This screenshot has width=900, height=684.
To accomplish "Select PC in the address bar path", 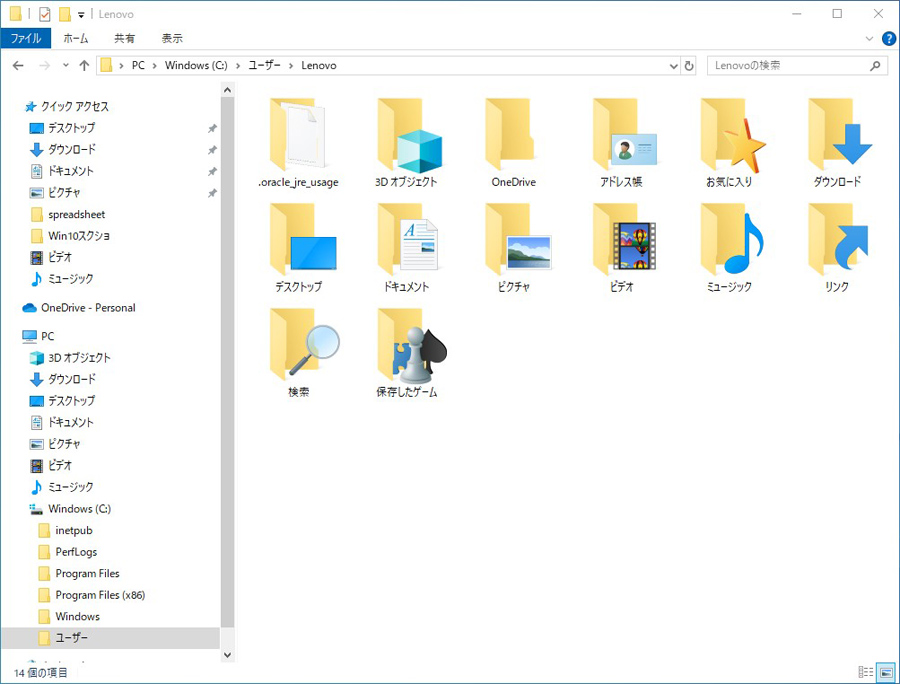I will coord(138,65).
